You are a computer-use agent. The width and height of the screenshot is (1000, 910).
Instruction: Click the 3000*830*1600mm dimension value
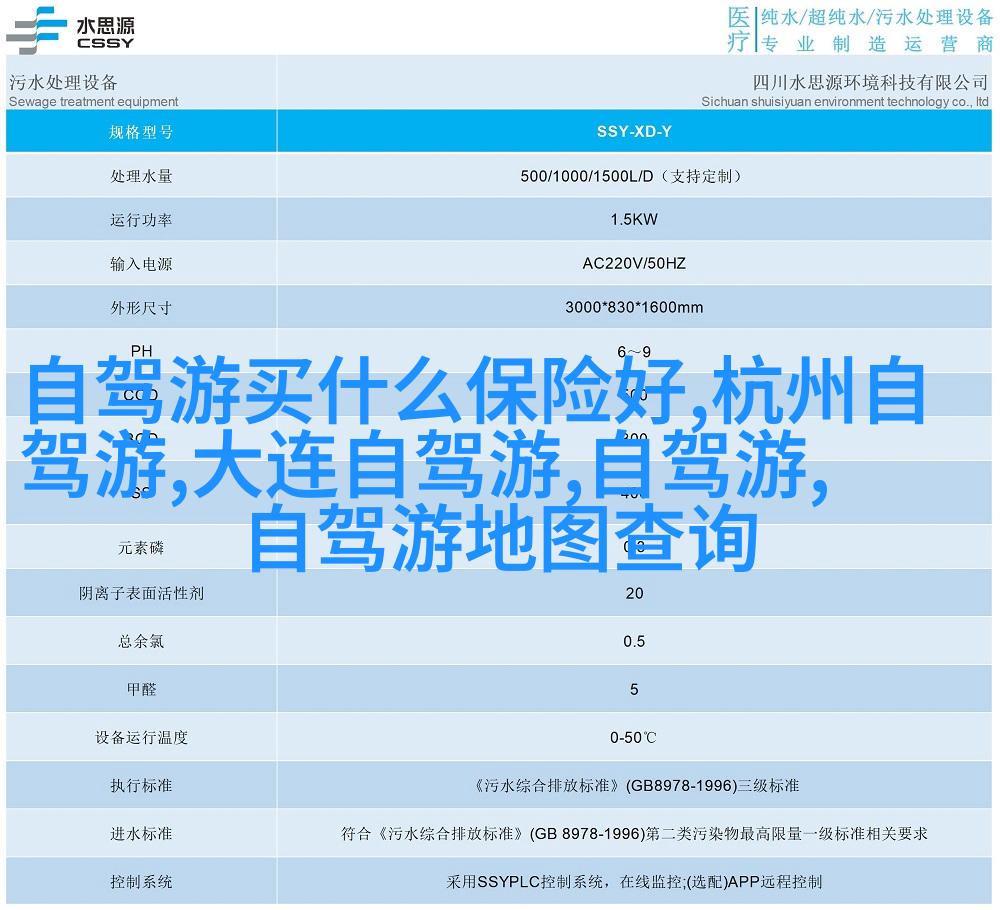[634, 307]
